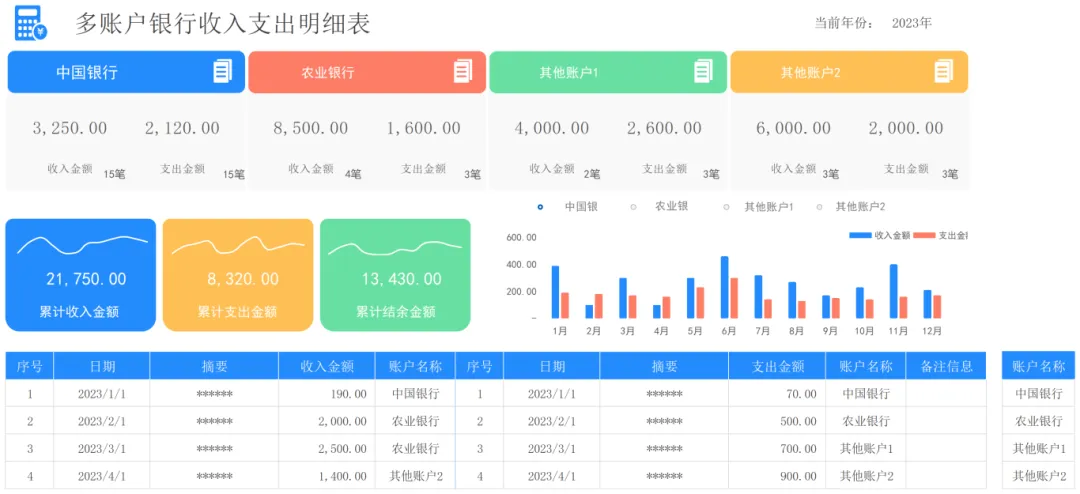Image resolution: width=1080 pixels, height=494 pixels.
Task: Click the 400.00 chart axis label
Action: 521,265
